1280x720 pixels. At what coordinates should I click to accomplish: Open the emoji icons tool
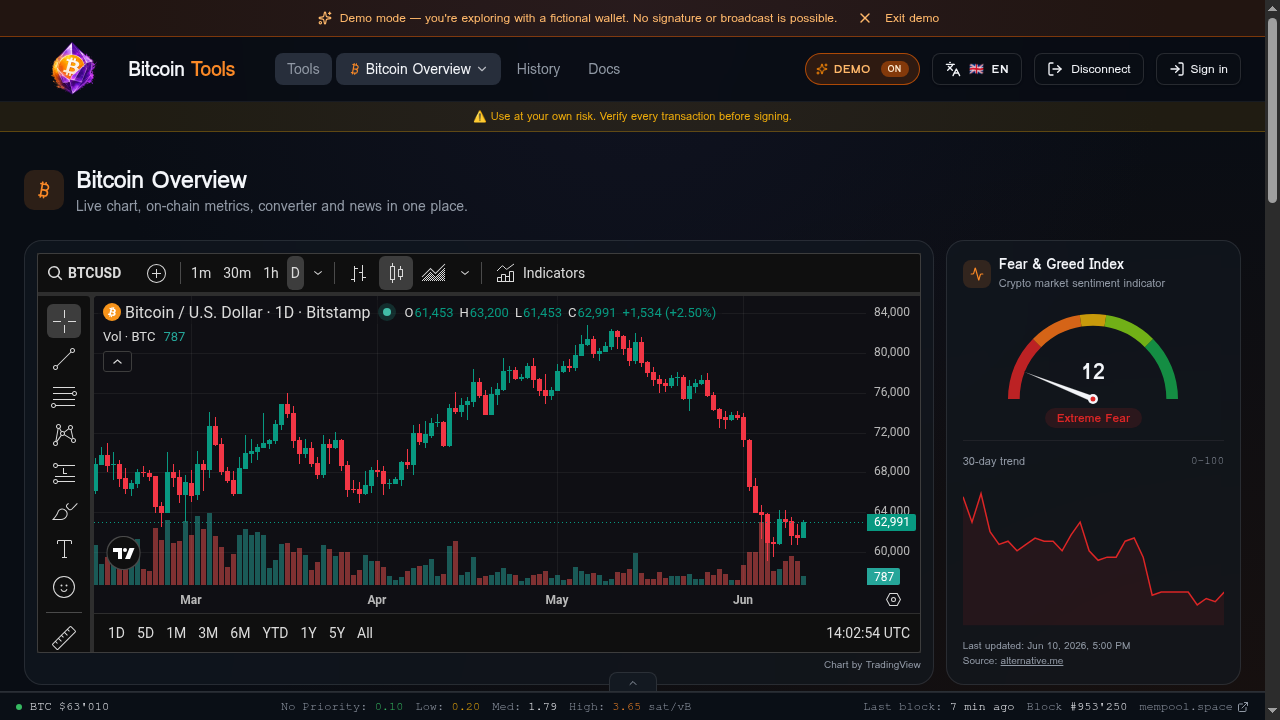[x=64, y=587]
